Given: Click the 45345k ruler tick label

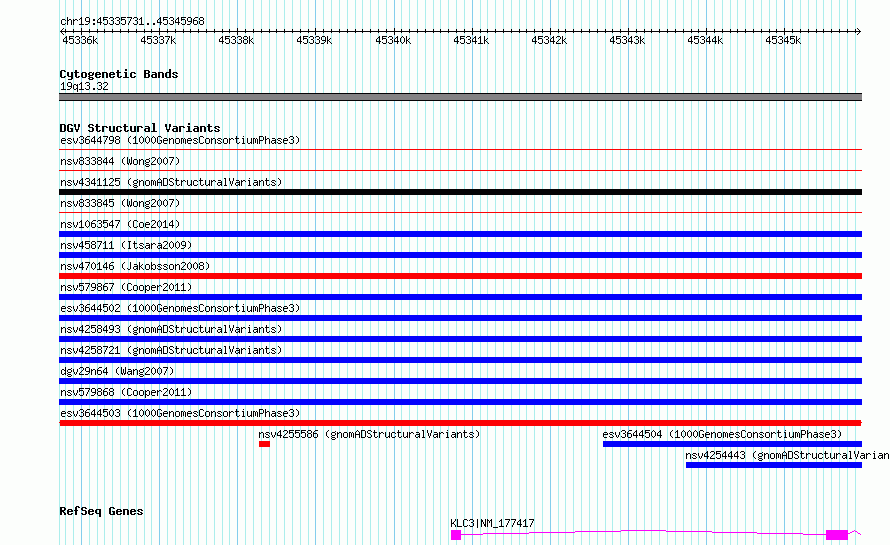Looking at the screenshot, I should coord(783,40).
